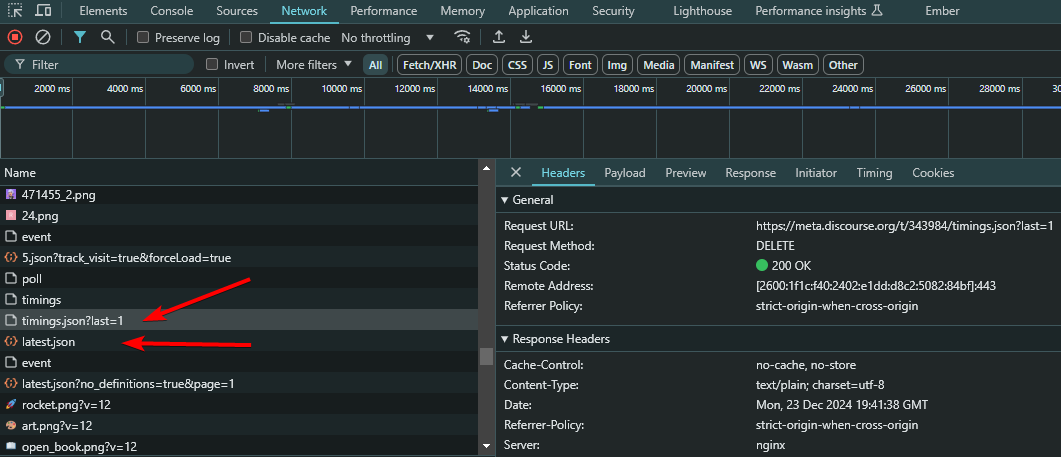Open the Ember panel tab
The image size is (1061, 457).
(x=942, y=11)
